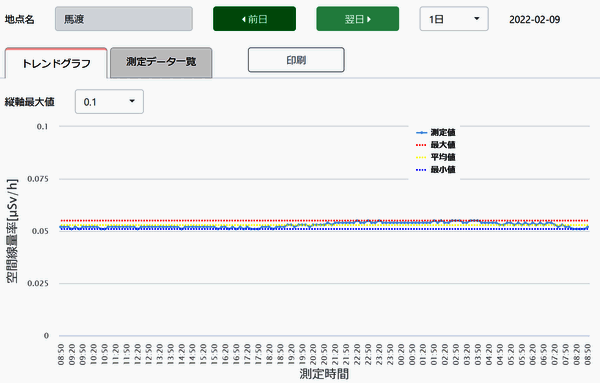Click the 馬渡 location name field

point(124,19)
